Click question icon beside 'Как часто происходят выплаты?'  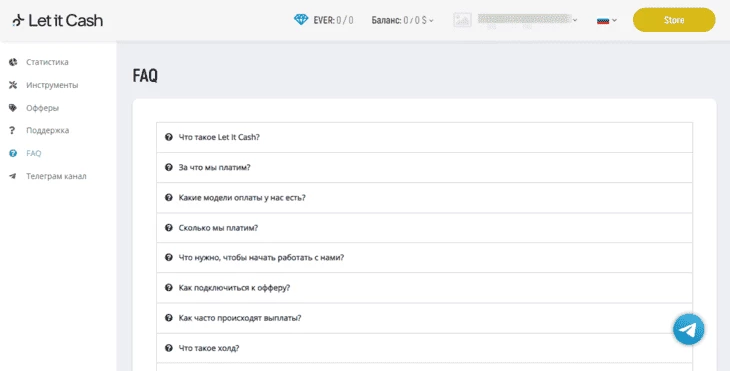[x=169, y=318]
